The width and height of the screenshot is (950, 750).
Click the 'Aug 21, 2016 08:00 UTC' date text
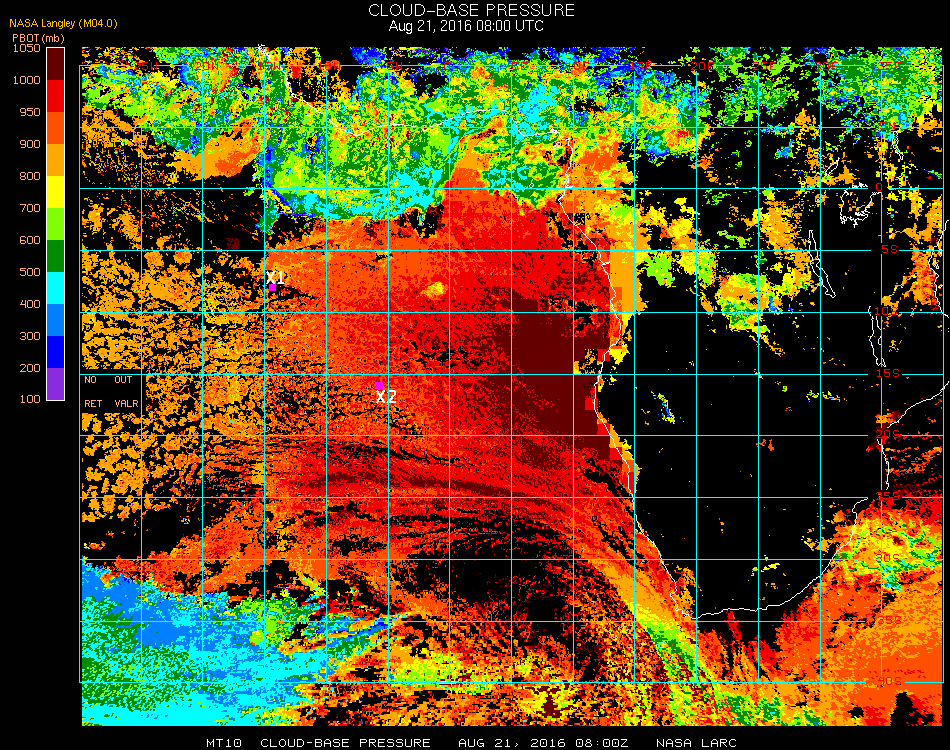(466, 26)
